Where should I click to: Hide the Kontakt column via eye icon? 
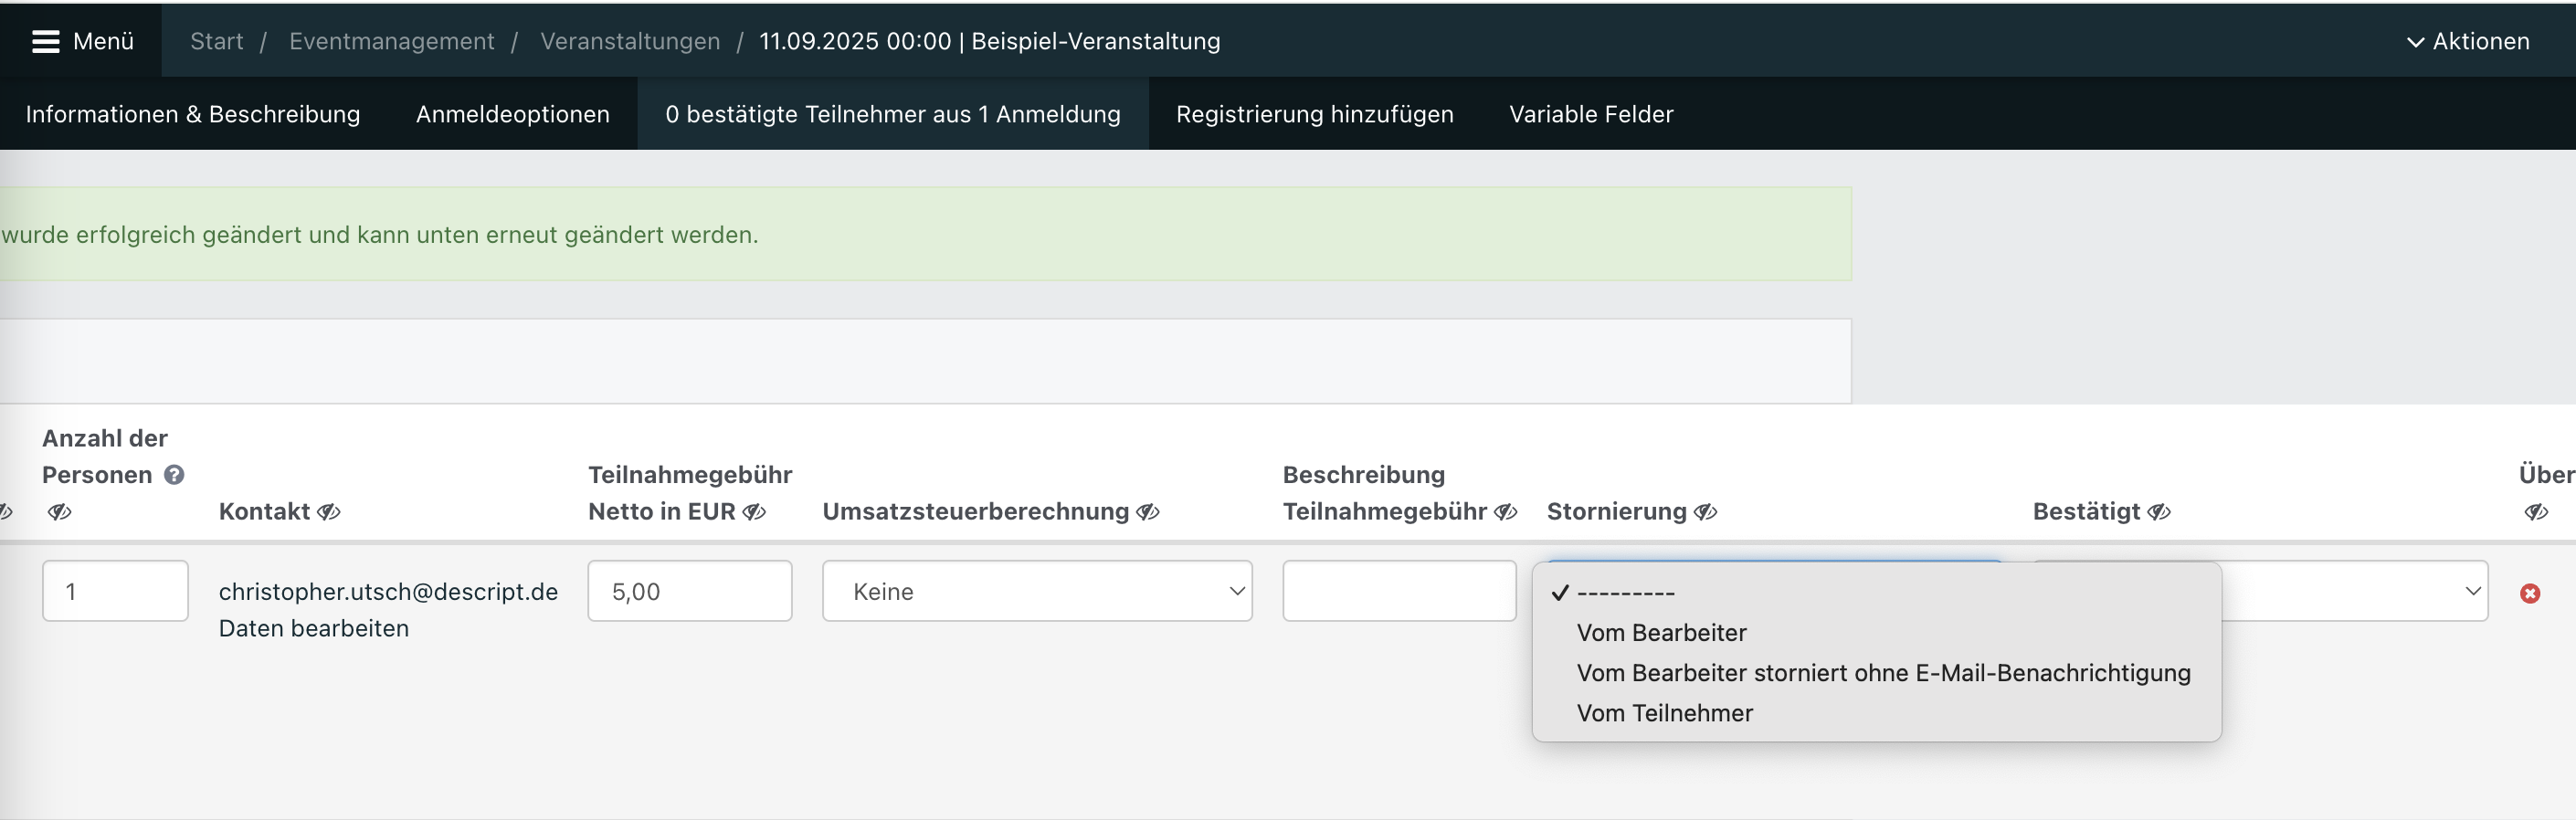[x=329, y=512]
